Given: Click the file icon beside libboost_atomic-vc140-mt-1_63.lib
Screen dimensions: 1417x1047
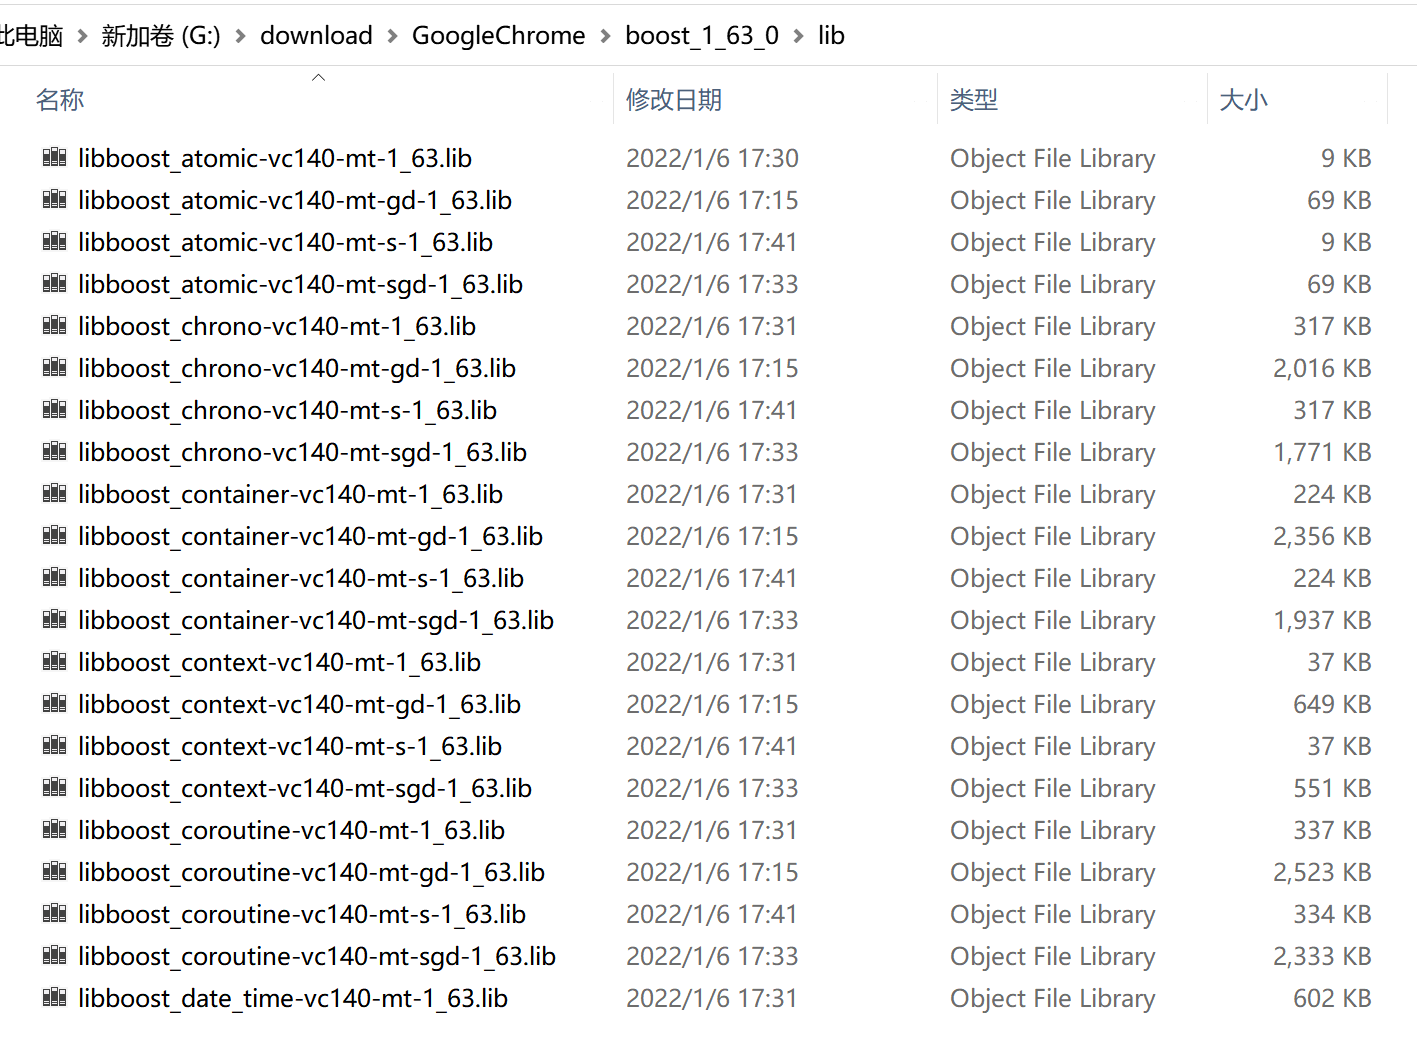Looking at the screenshot, I should point(54,158).
